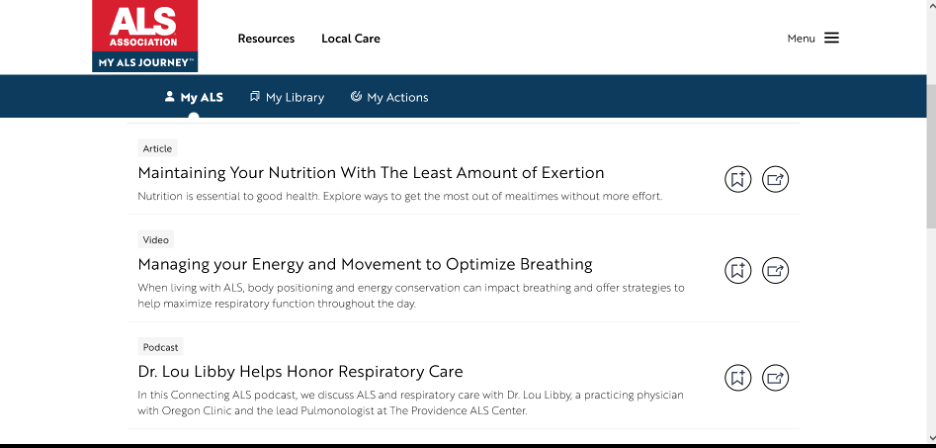
Task: Open the Resources navigation menu
Action: click(x=266, y=38)
